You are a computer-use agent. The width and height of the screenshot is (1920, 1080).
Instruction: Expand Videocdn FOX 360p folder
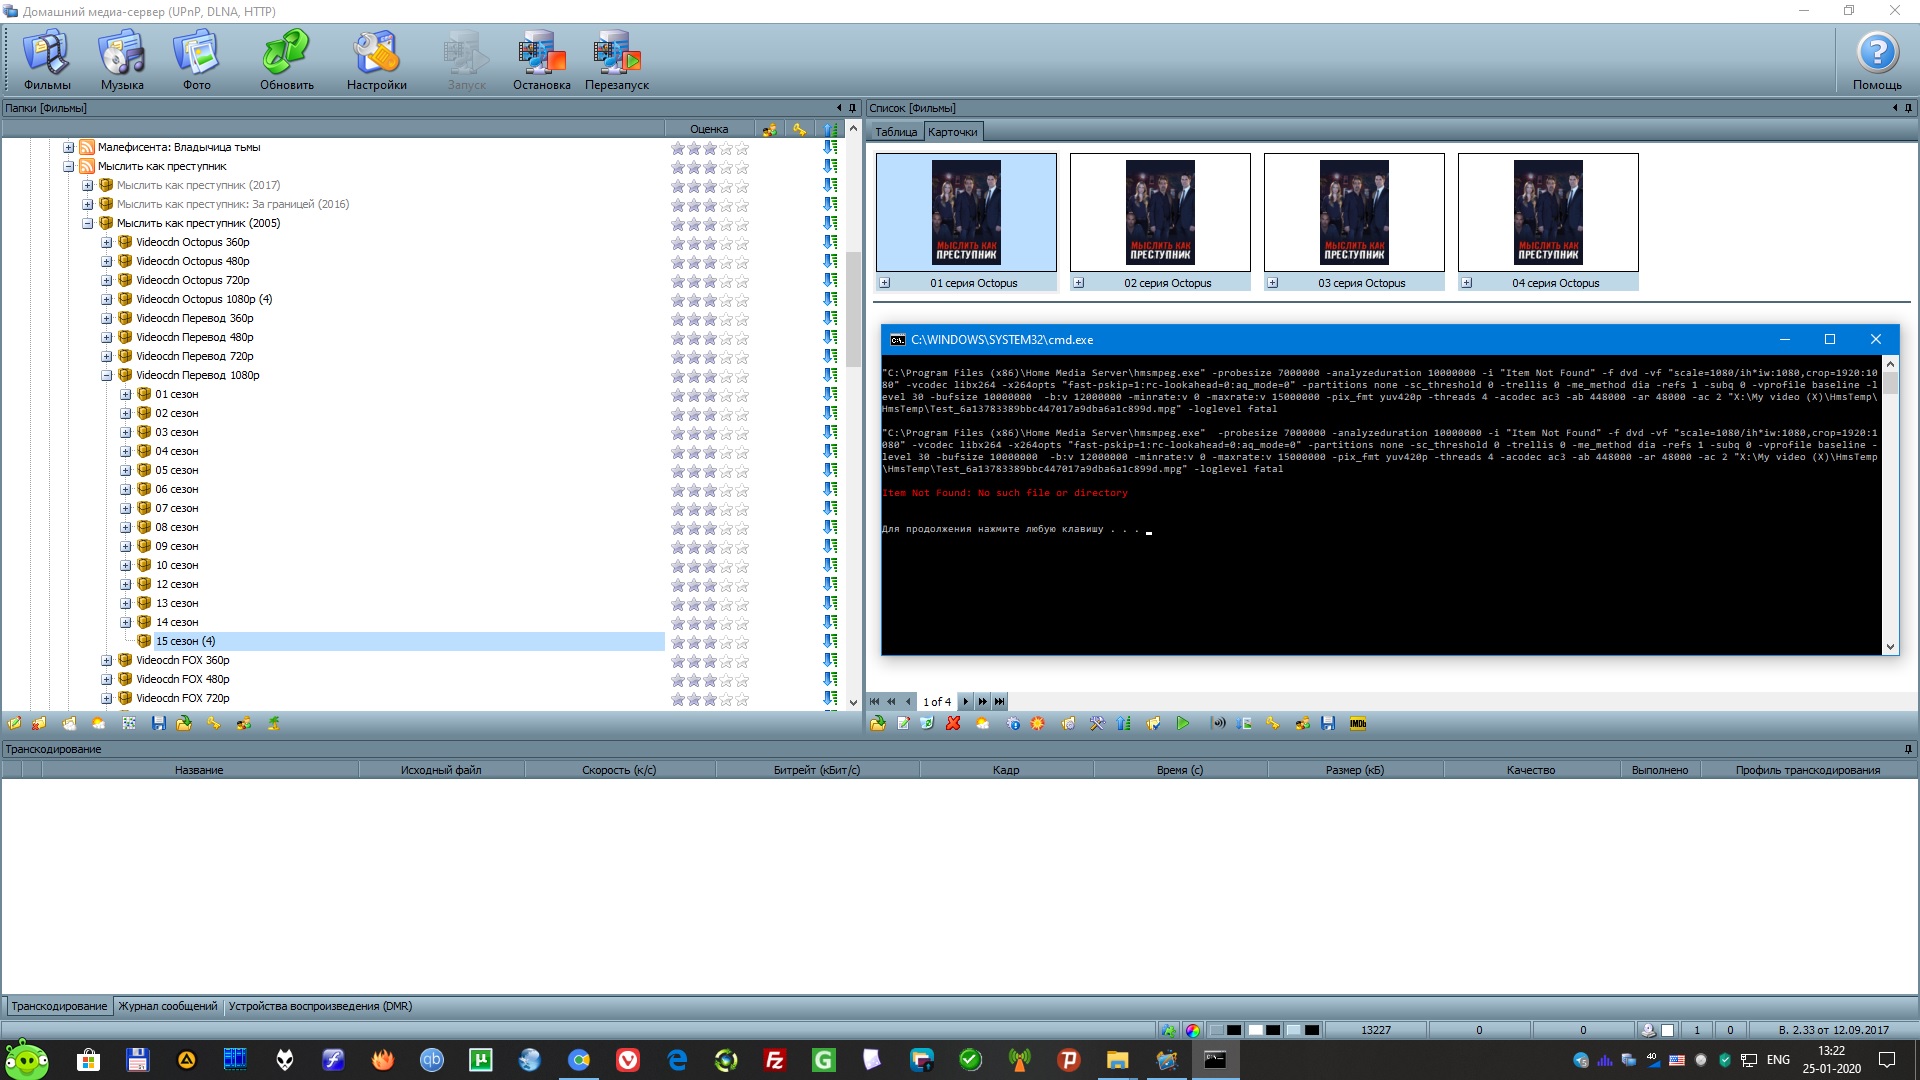click(x=107, y=661)
